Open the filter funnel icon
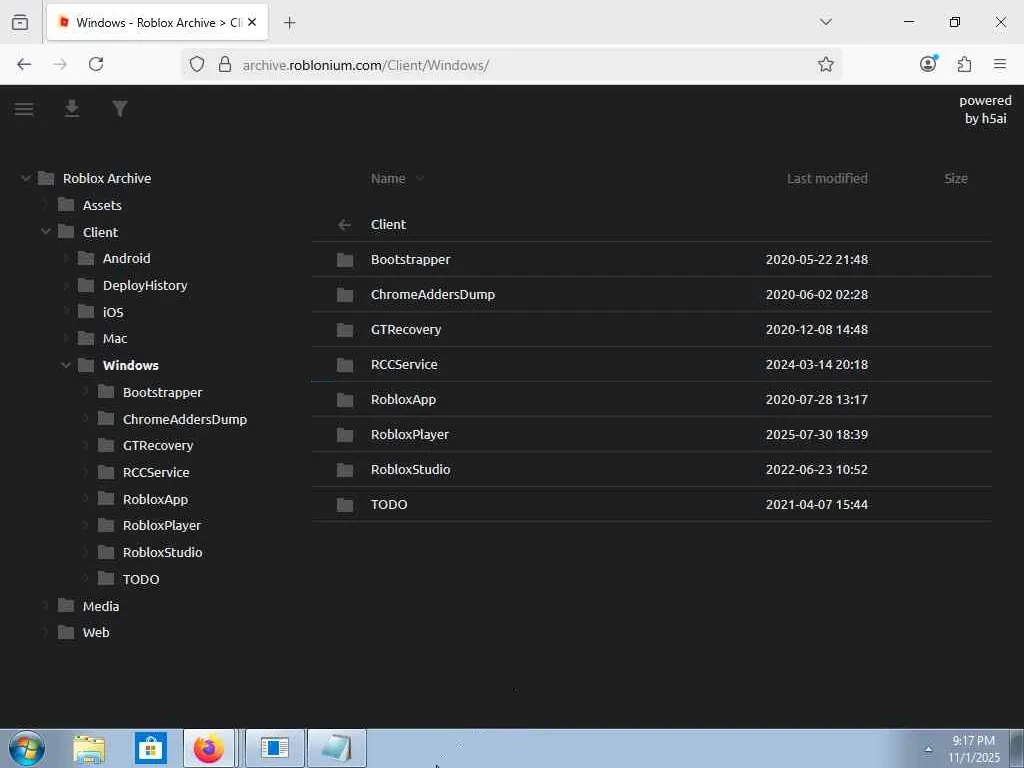The height and width of the screenshot is (768, 1024). pyautogui.click(x=120, y=108)
